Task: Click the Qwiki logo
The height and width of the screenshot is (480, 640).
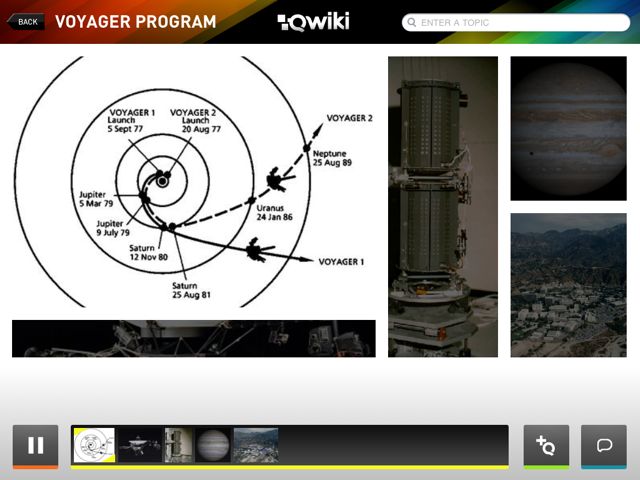Action: click(x=313, y=22)
